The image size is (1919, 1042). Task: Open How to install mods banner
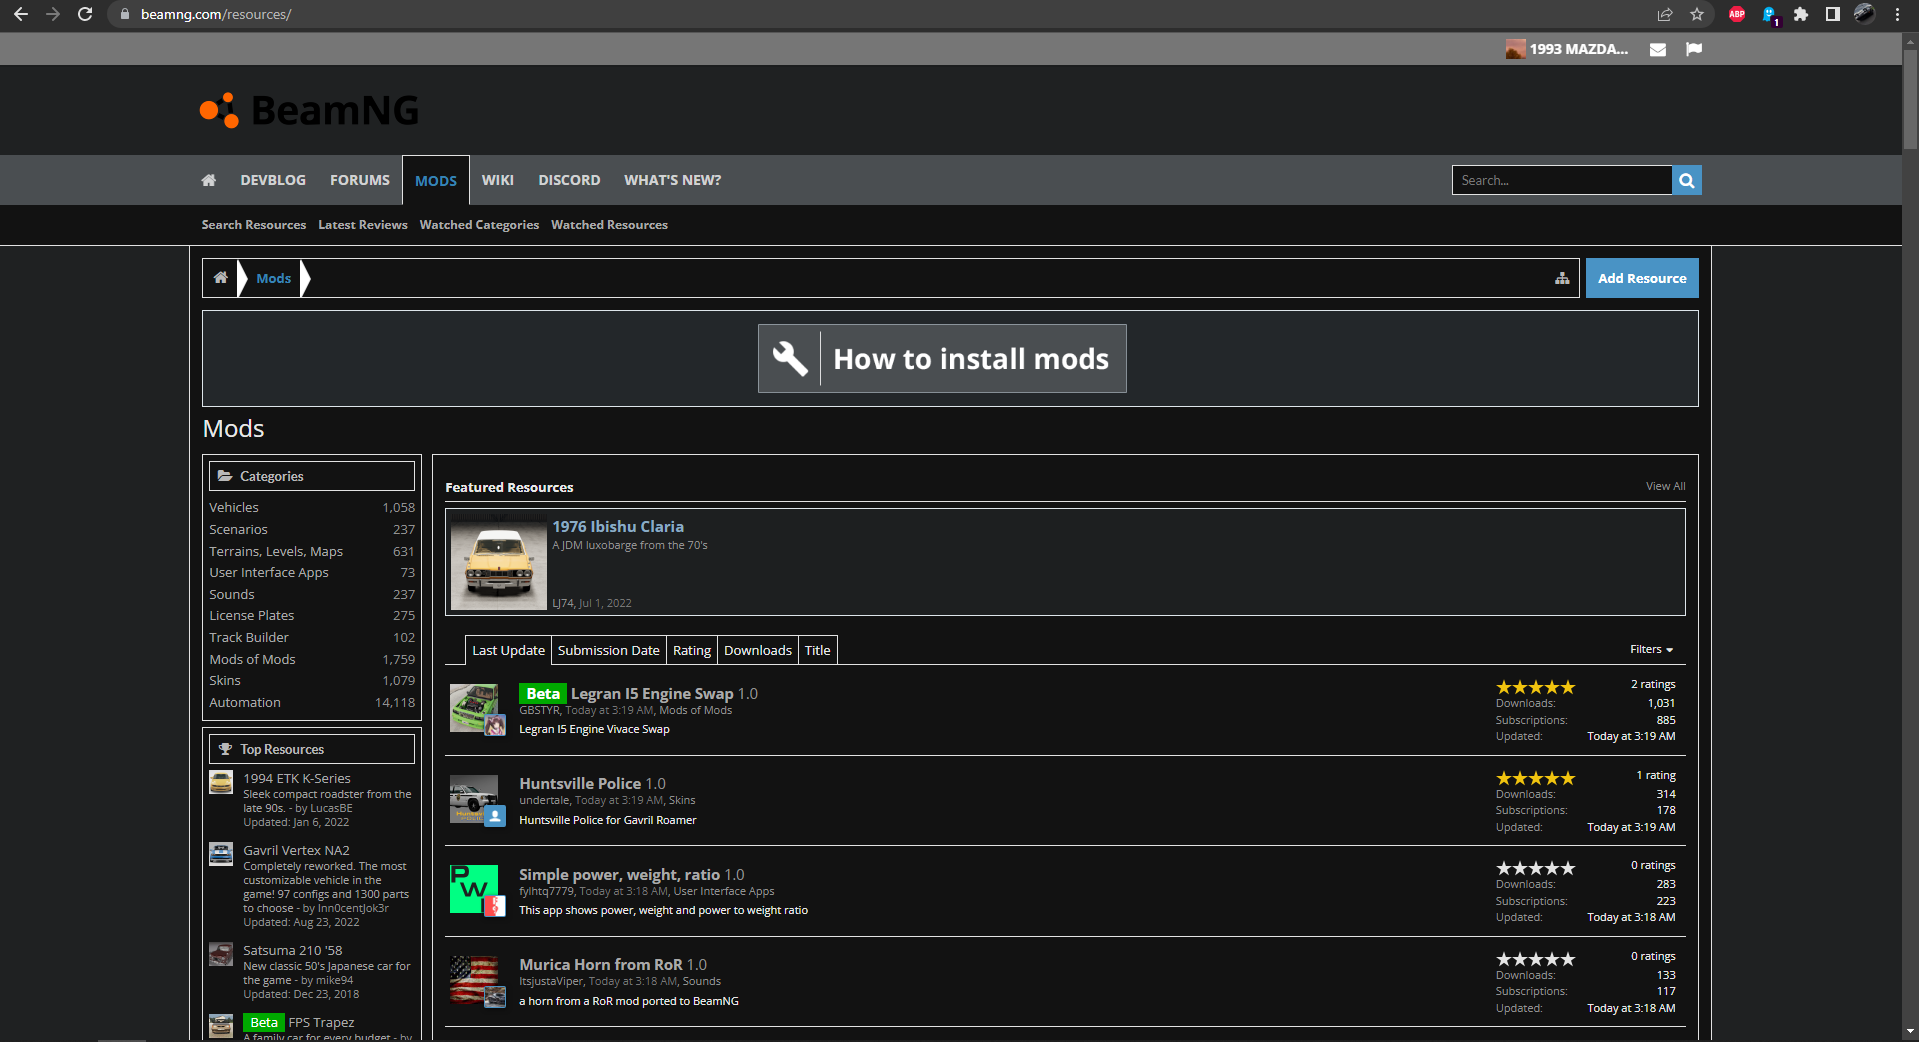942,358
